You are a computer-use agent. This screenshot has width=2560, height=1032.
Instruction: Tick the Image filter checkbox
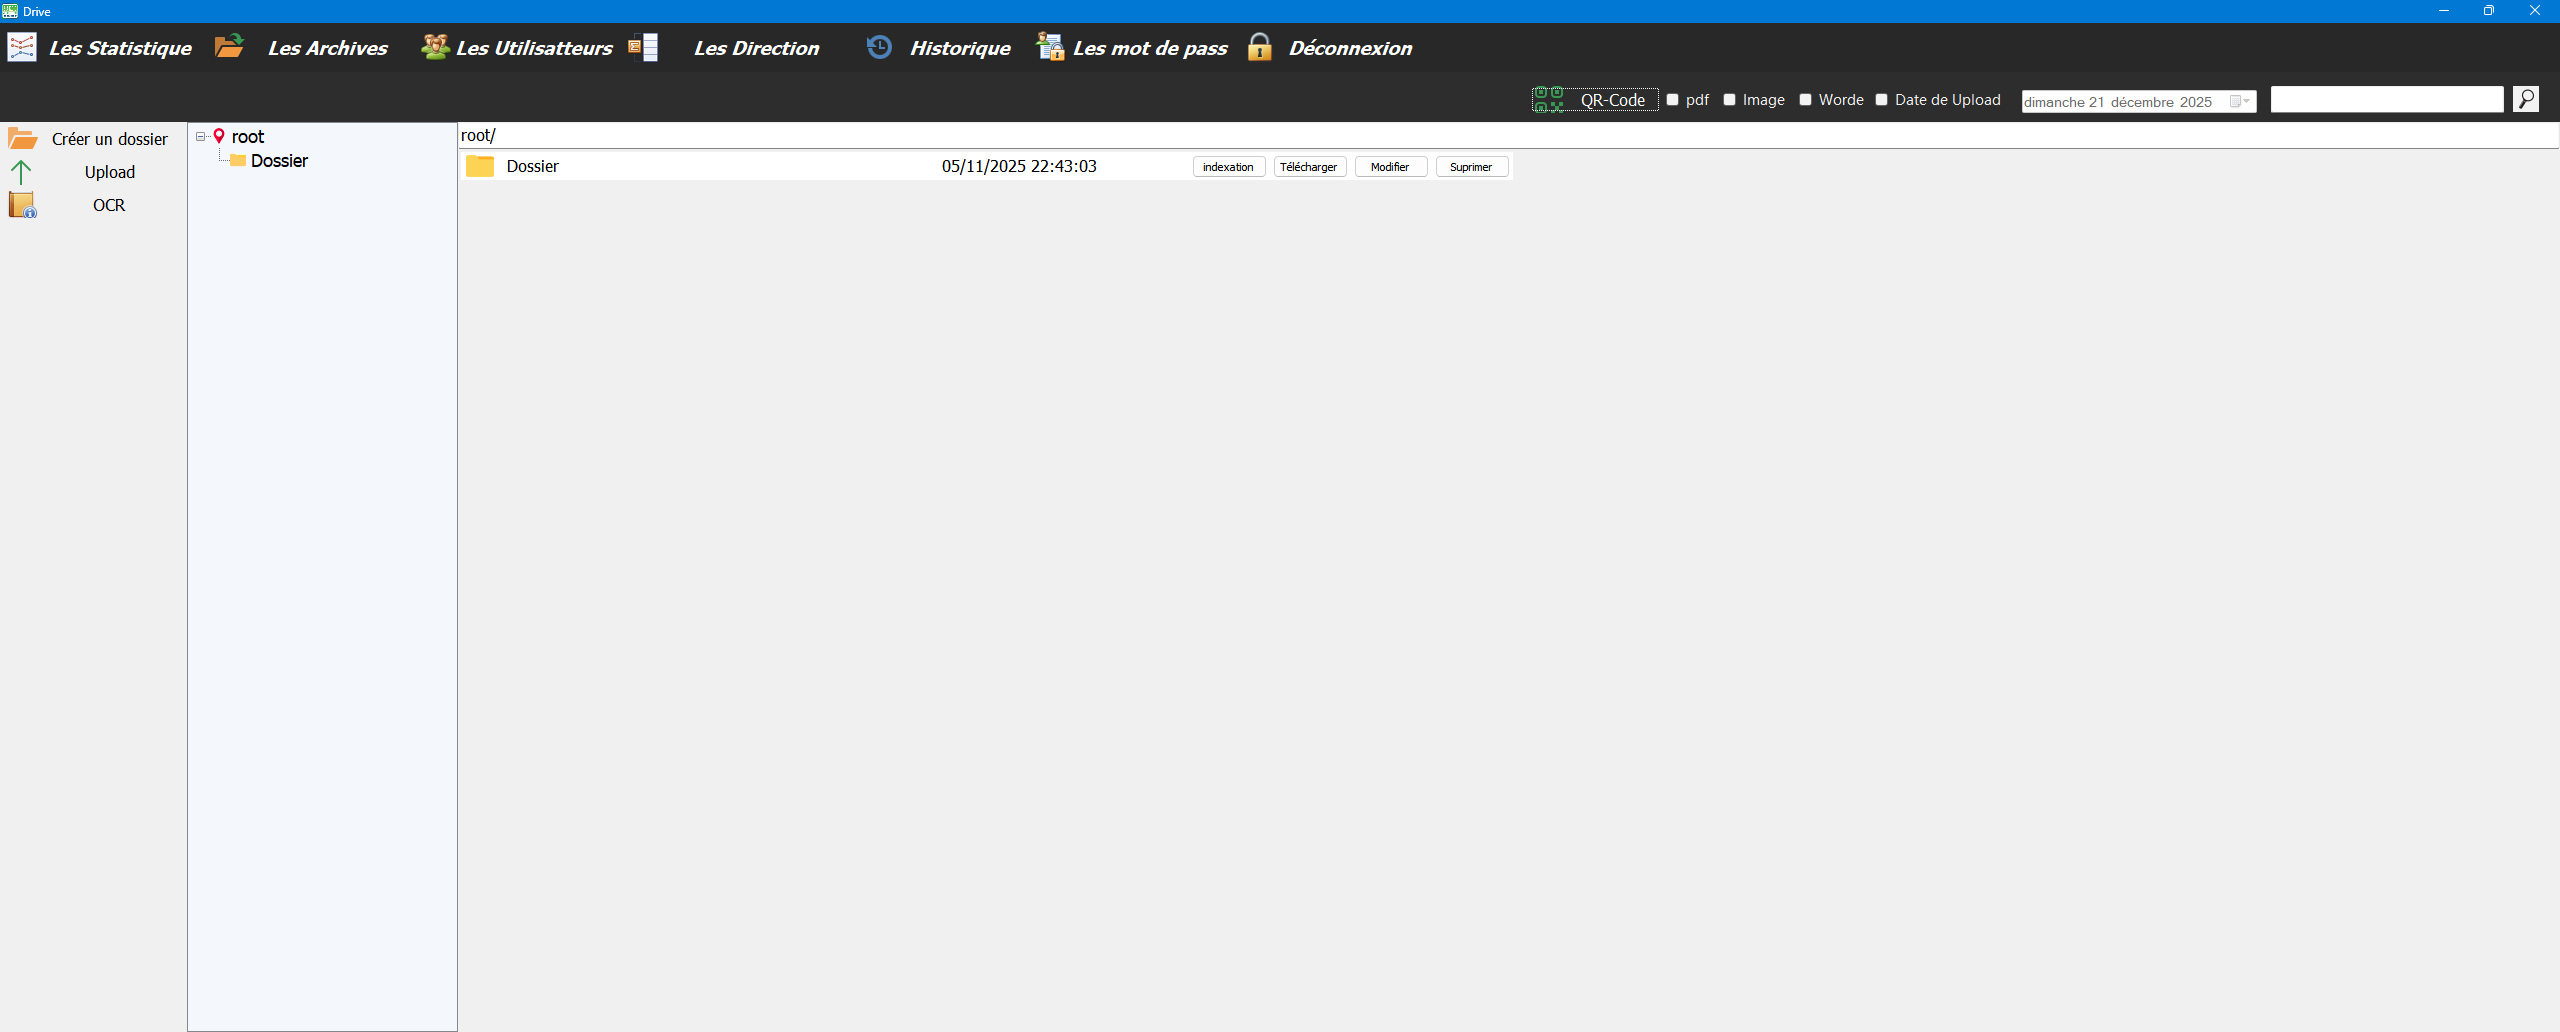[x=1729, y=100]
